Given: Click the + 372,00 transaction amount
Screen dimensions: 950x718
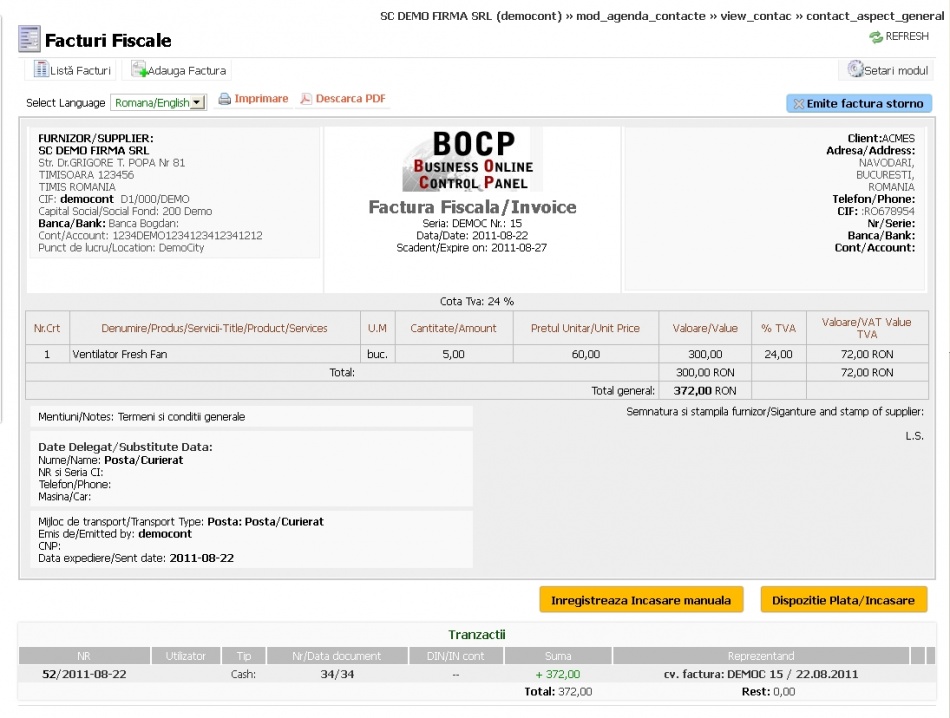Looking at the screenshot, I should [x=558, y=674].
